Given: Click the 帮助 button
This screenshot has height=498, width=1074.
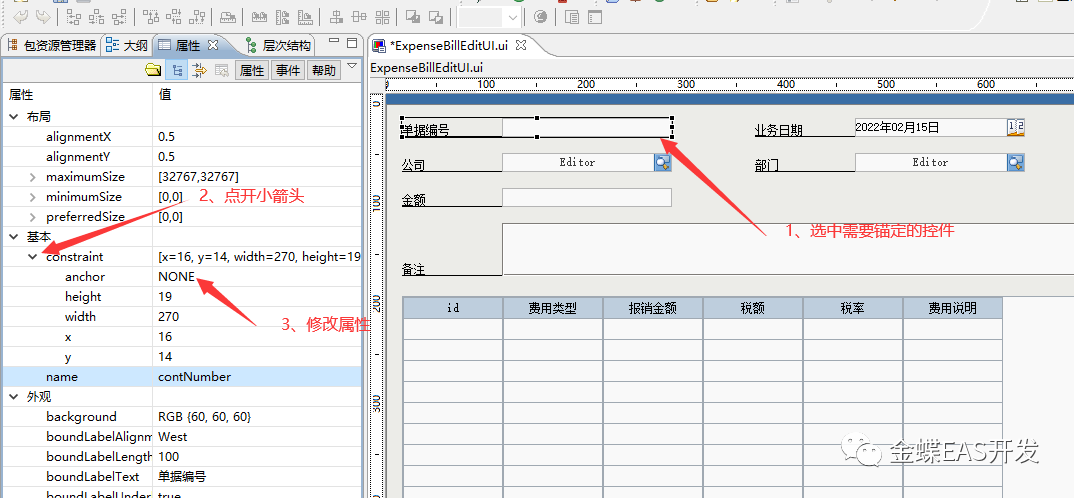Looking at the screenshot, I should [323, 70].
